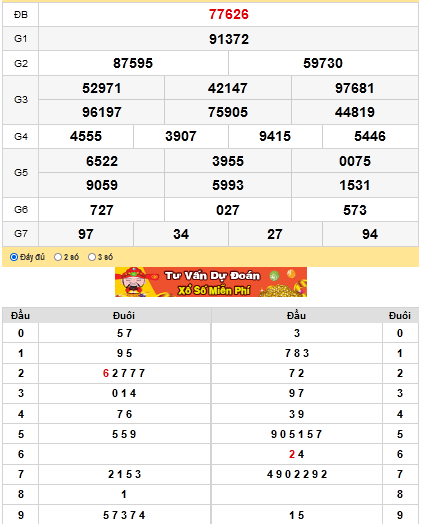The height and width of the screenshot is (524, 421).
Task: Click the head digits '1 5'
Action: [x=296, y=515]
